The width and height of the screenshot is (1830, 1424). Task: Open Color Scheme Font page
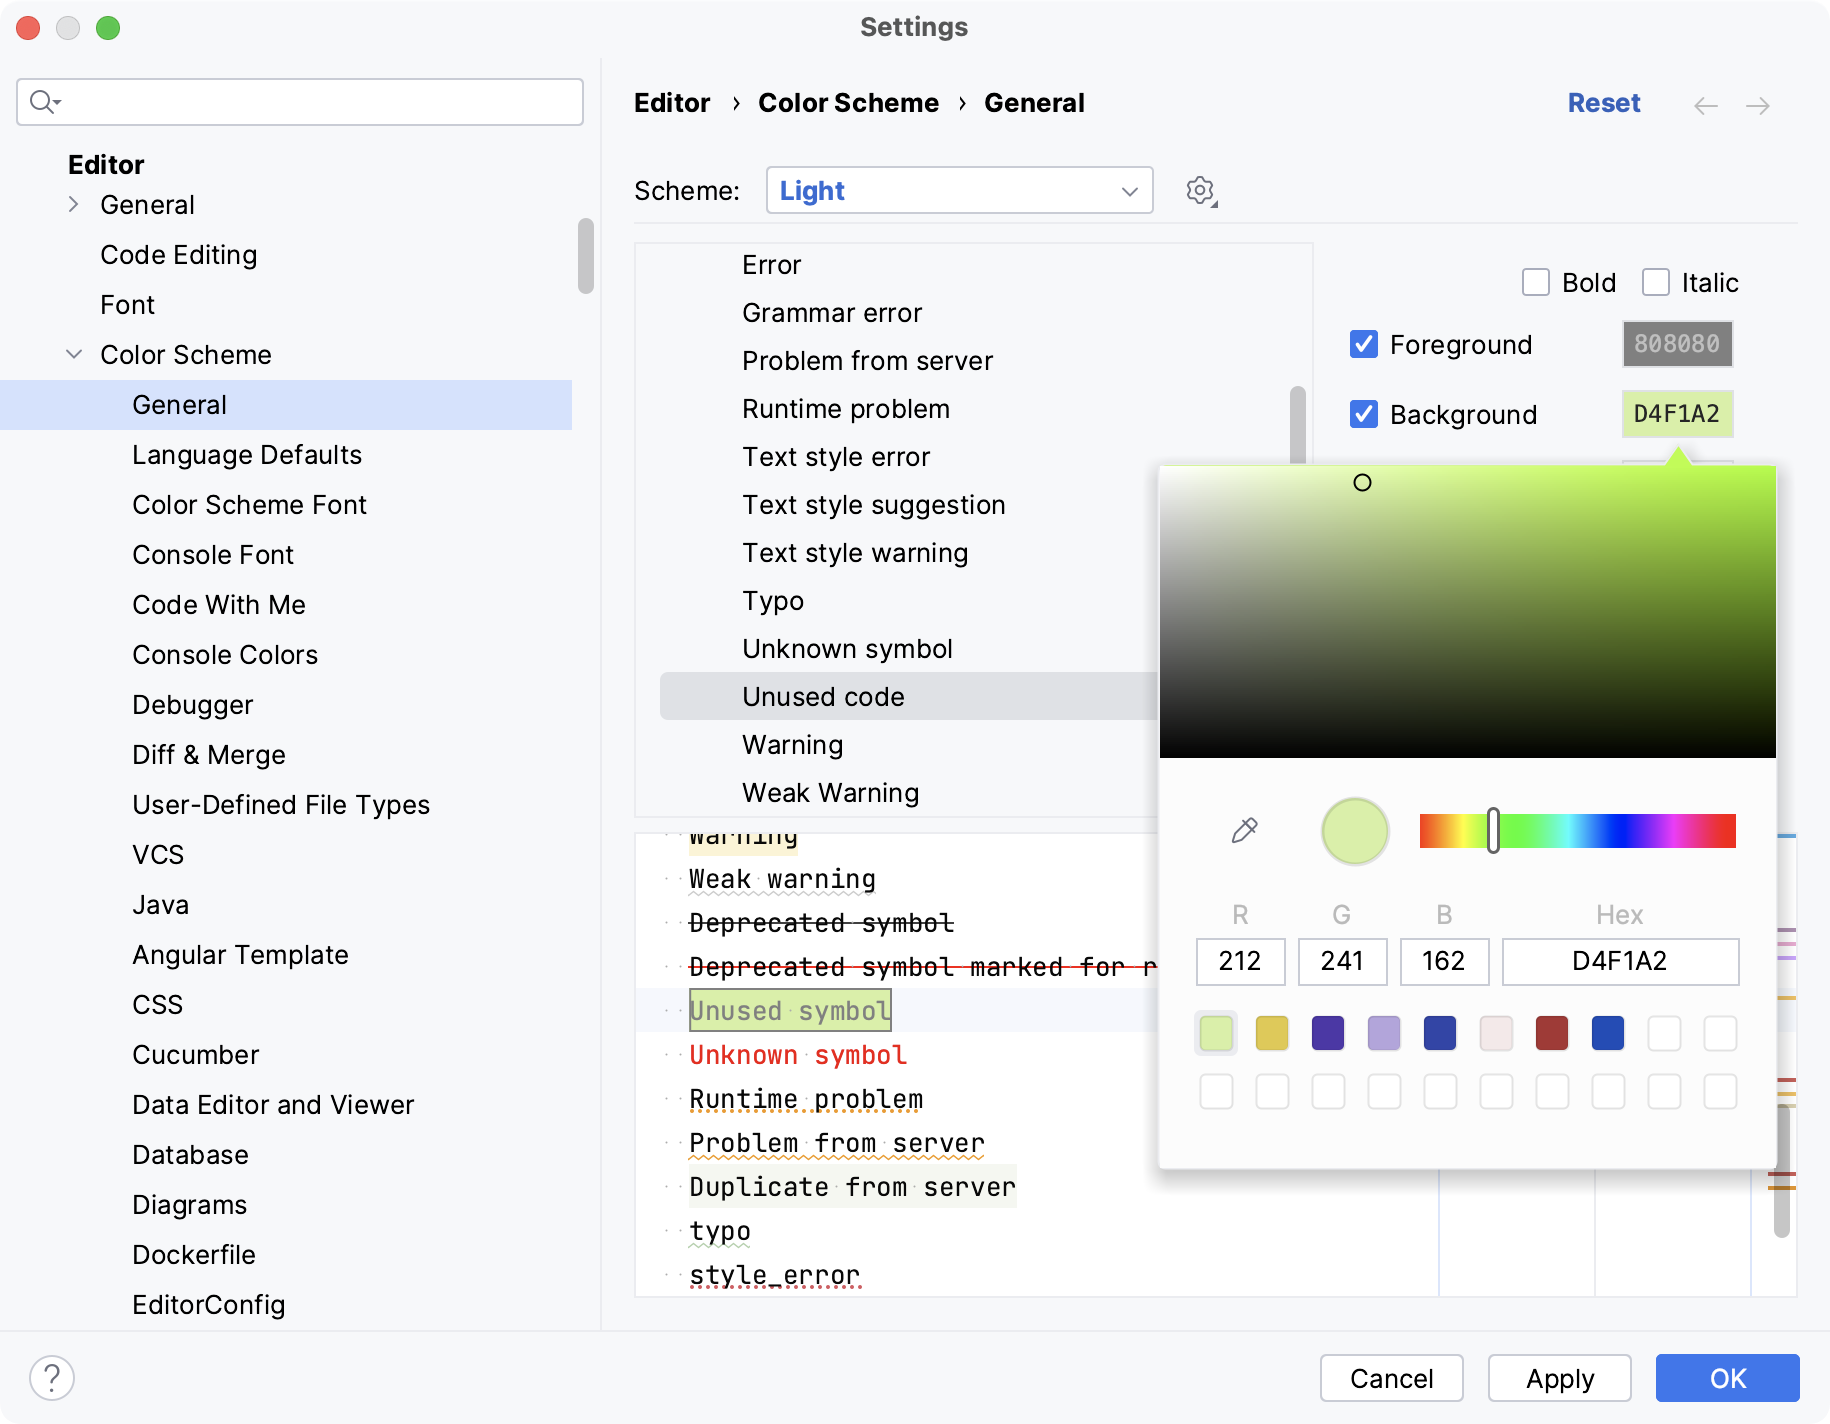coord(249,505)
